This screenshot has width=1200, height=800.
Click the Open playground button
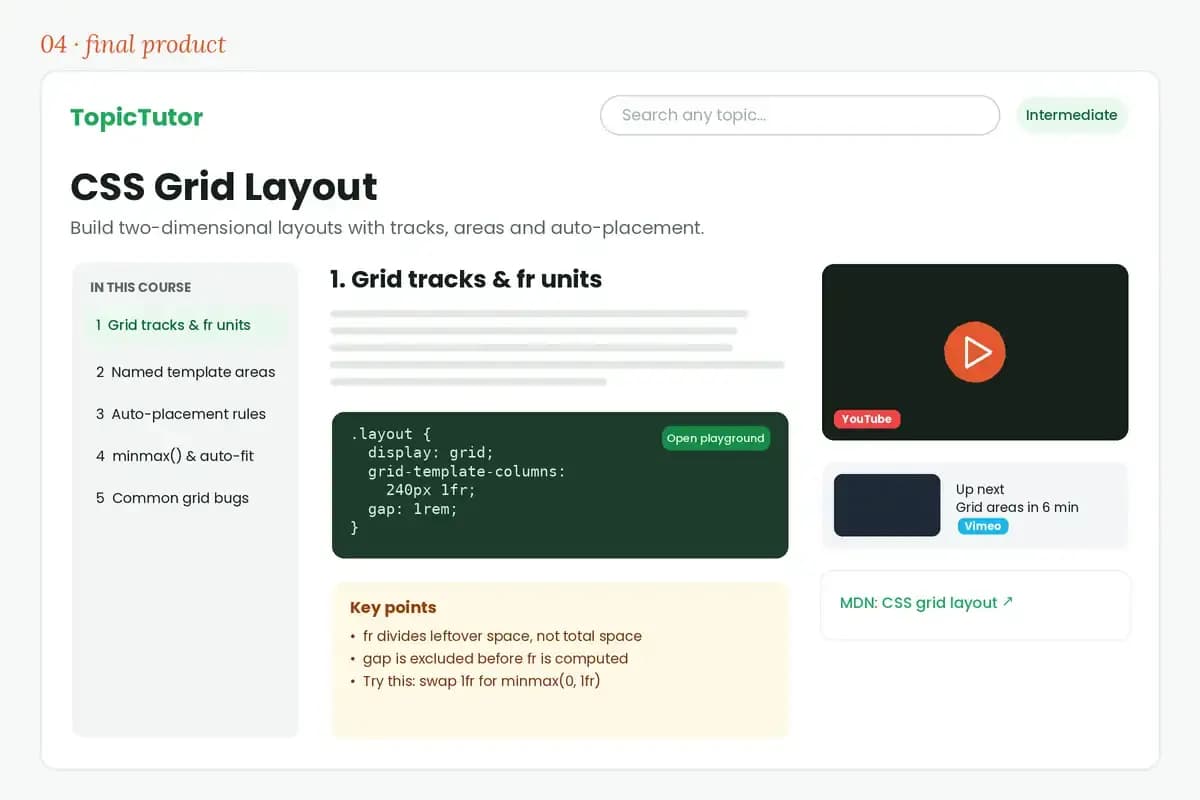point(716,438)
